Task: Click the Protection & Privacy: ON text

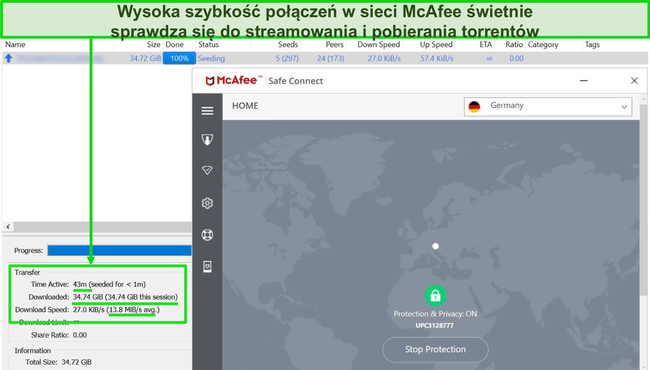Action: tap(435, 314)
